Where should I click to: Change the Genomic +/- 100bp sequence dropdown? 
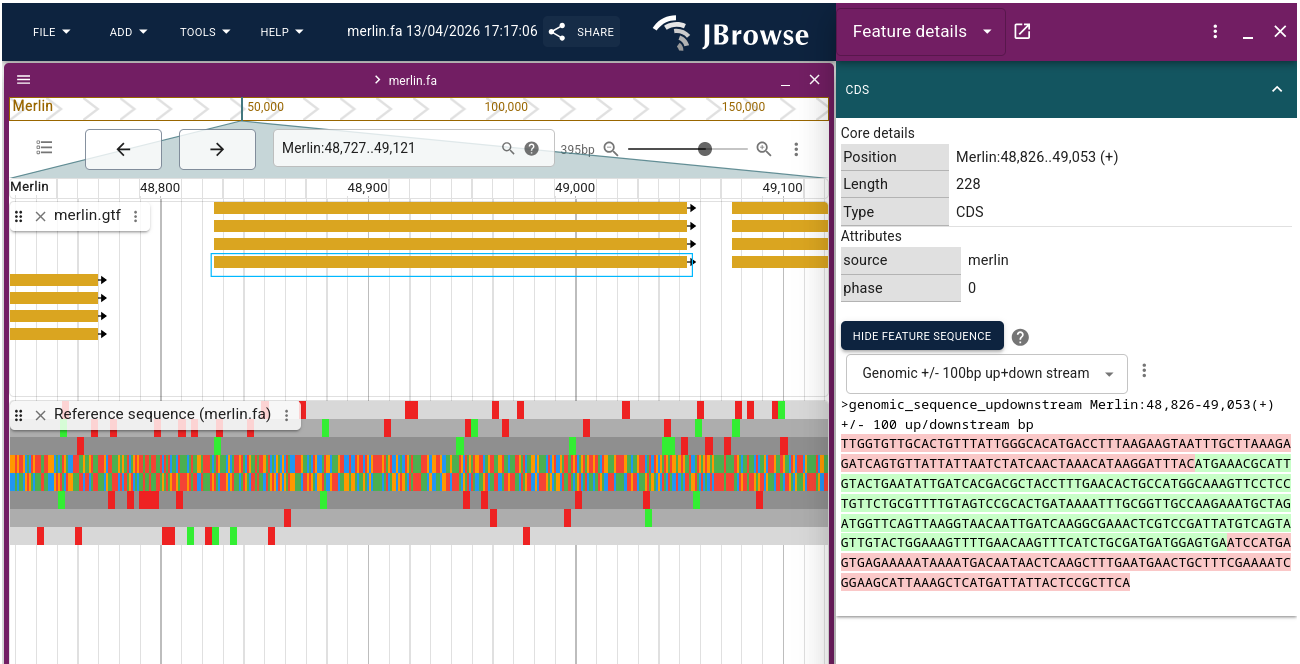pos(985,372)
